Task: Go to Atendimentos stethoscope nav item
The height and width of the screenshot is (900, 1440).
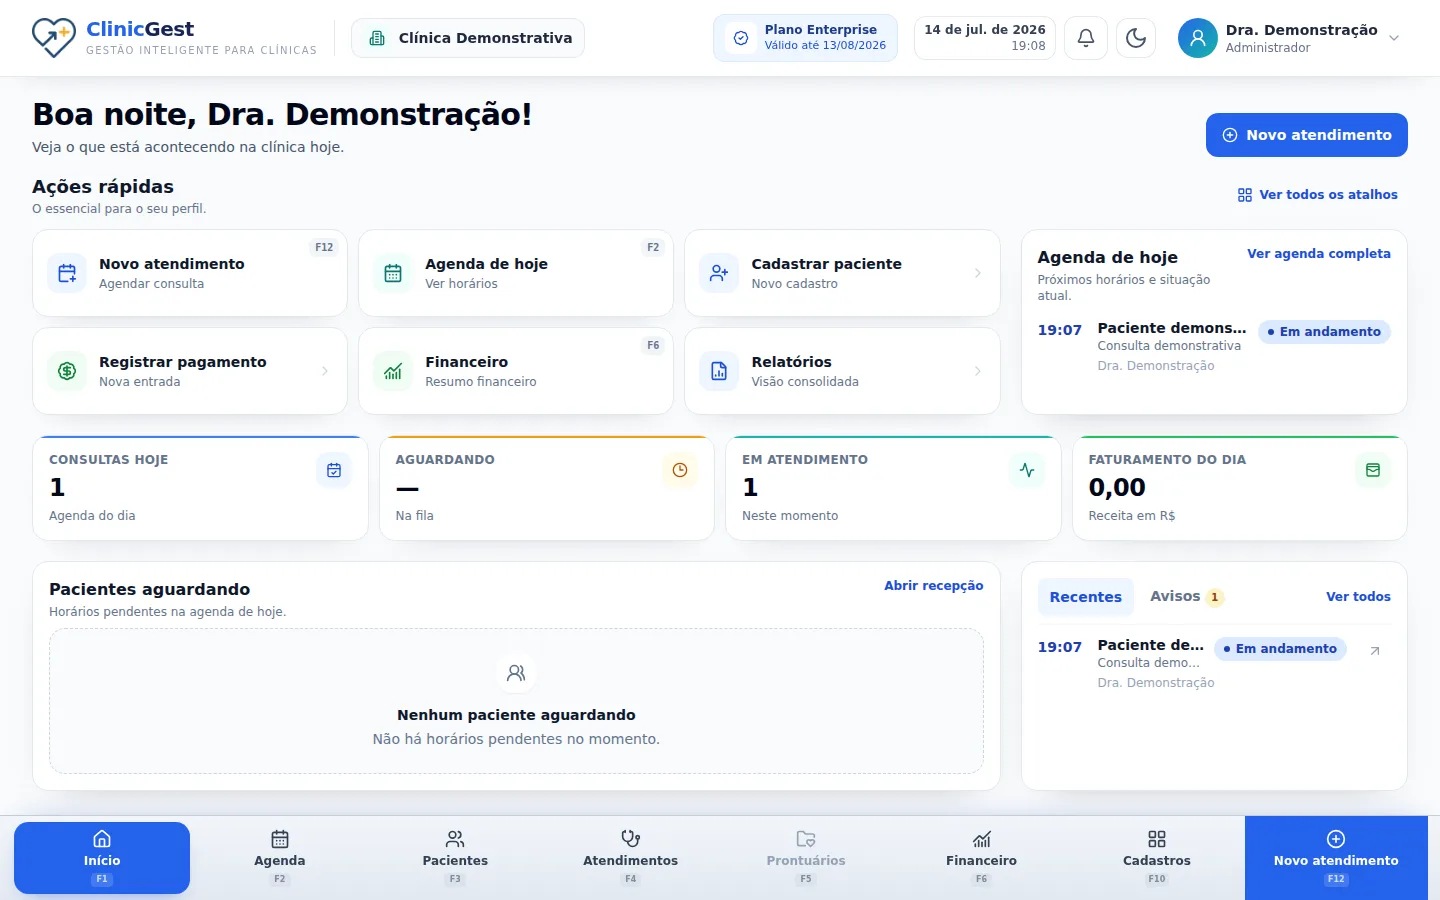Action: [630, 857]
